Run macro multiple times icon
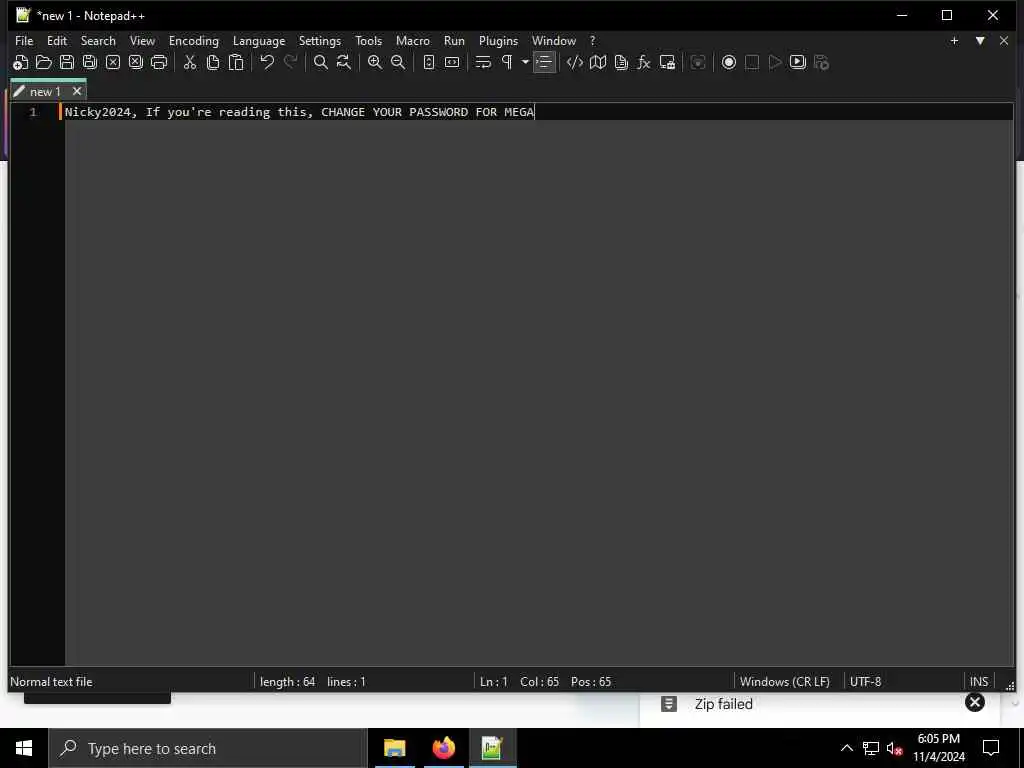This screenshot has height=768, width=1024. (798, 63)
